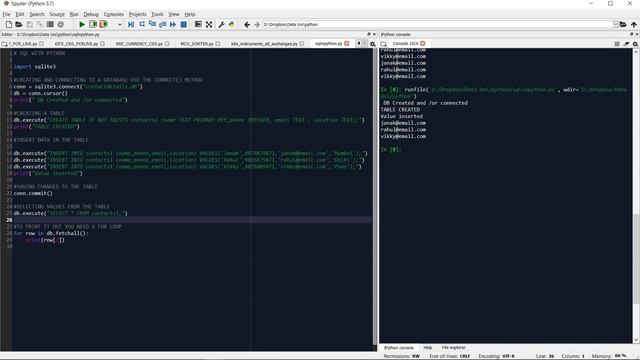Create a new file with the toolbar icon
The image size is (640, 360).
click(x=9, y=24)
